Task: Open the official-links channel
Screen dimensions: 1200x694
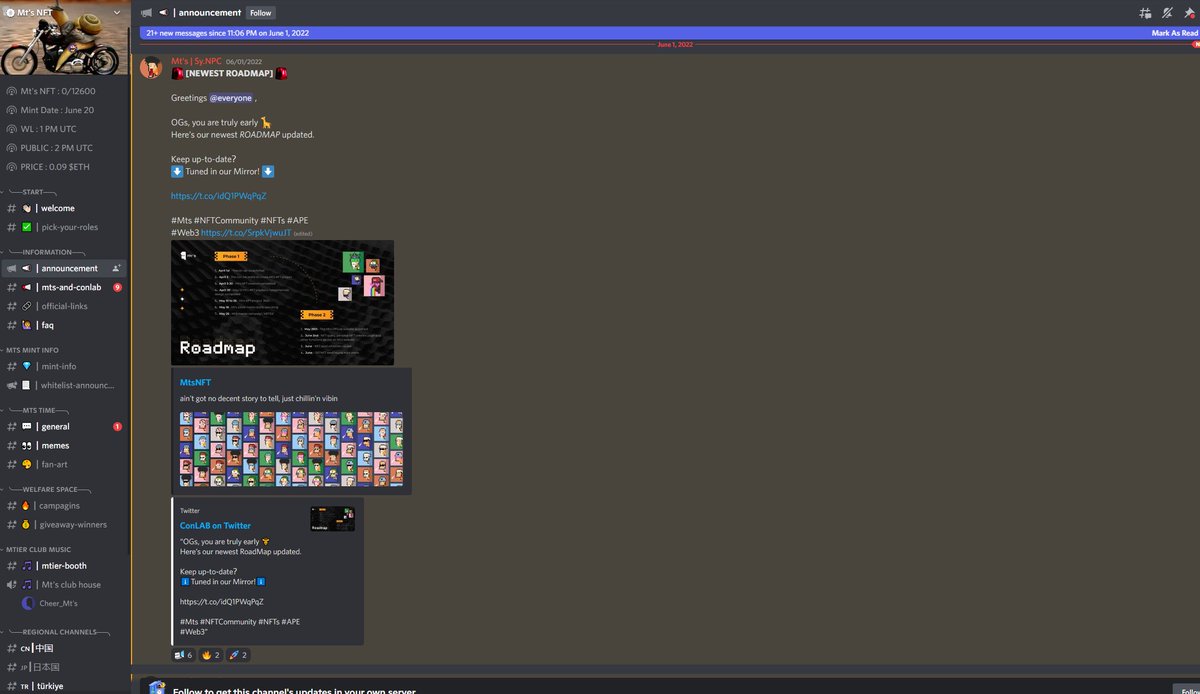Action: [66, 306]
